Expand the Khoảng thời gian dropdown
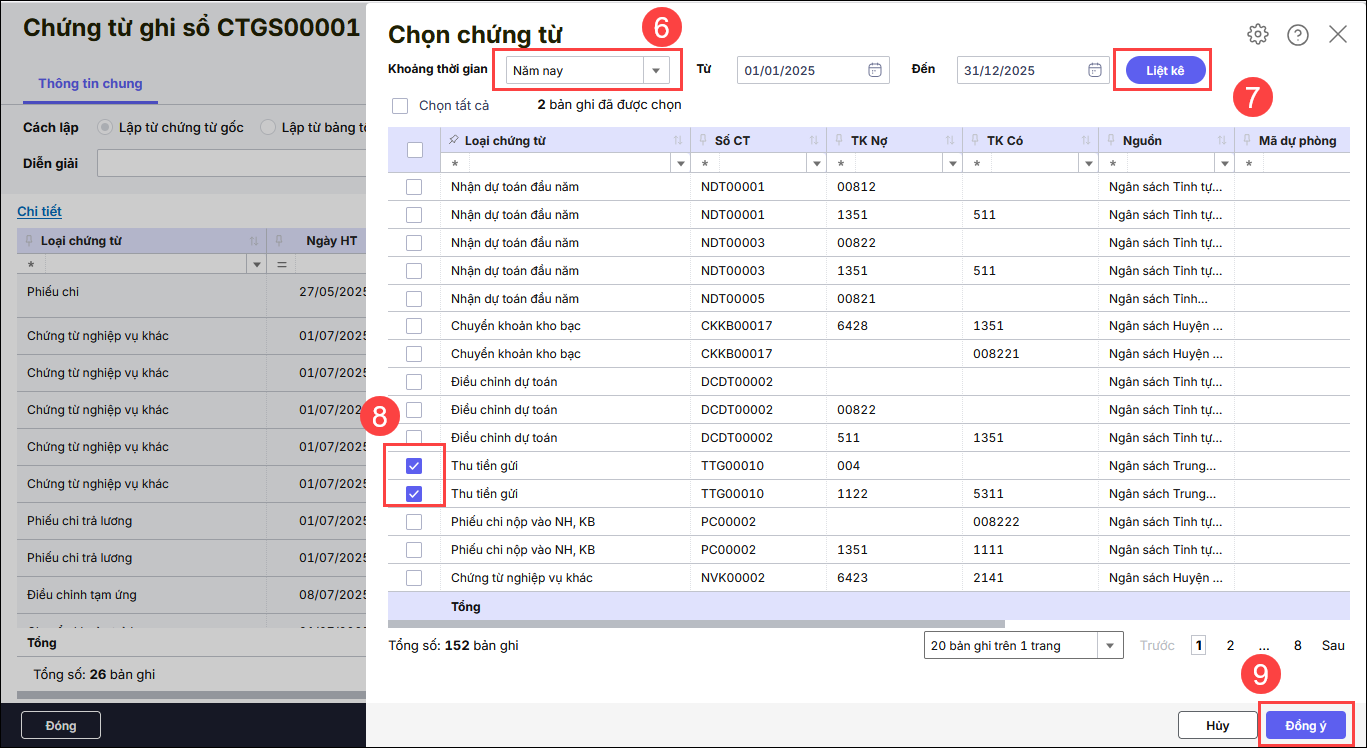 point(656,71)
